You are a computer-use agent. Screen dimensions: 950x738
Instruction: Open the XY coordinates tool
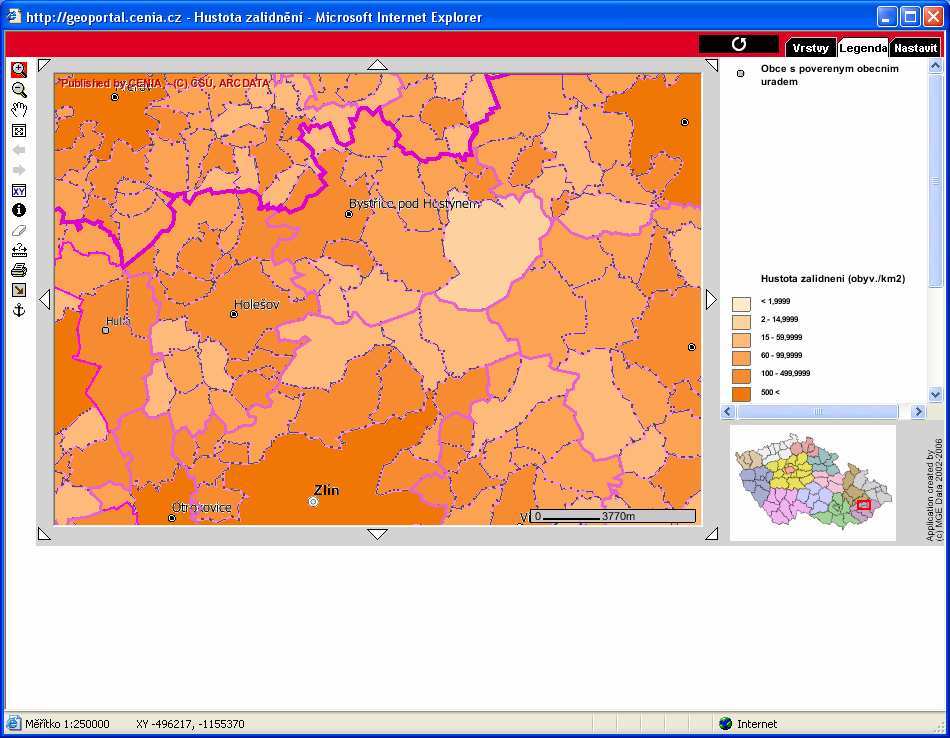[x=19, y=191]
